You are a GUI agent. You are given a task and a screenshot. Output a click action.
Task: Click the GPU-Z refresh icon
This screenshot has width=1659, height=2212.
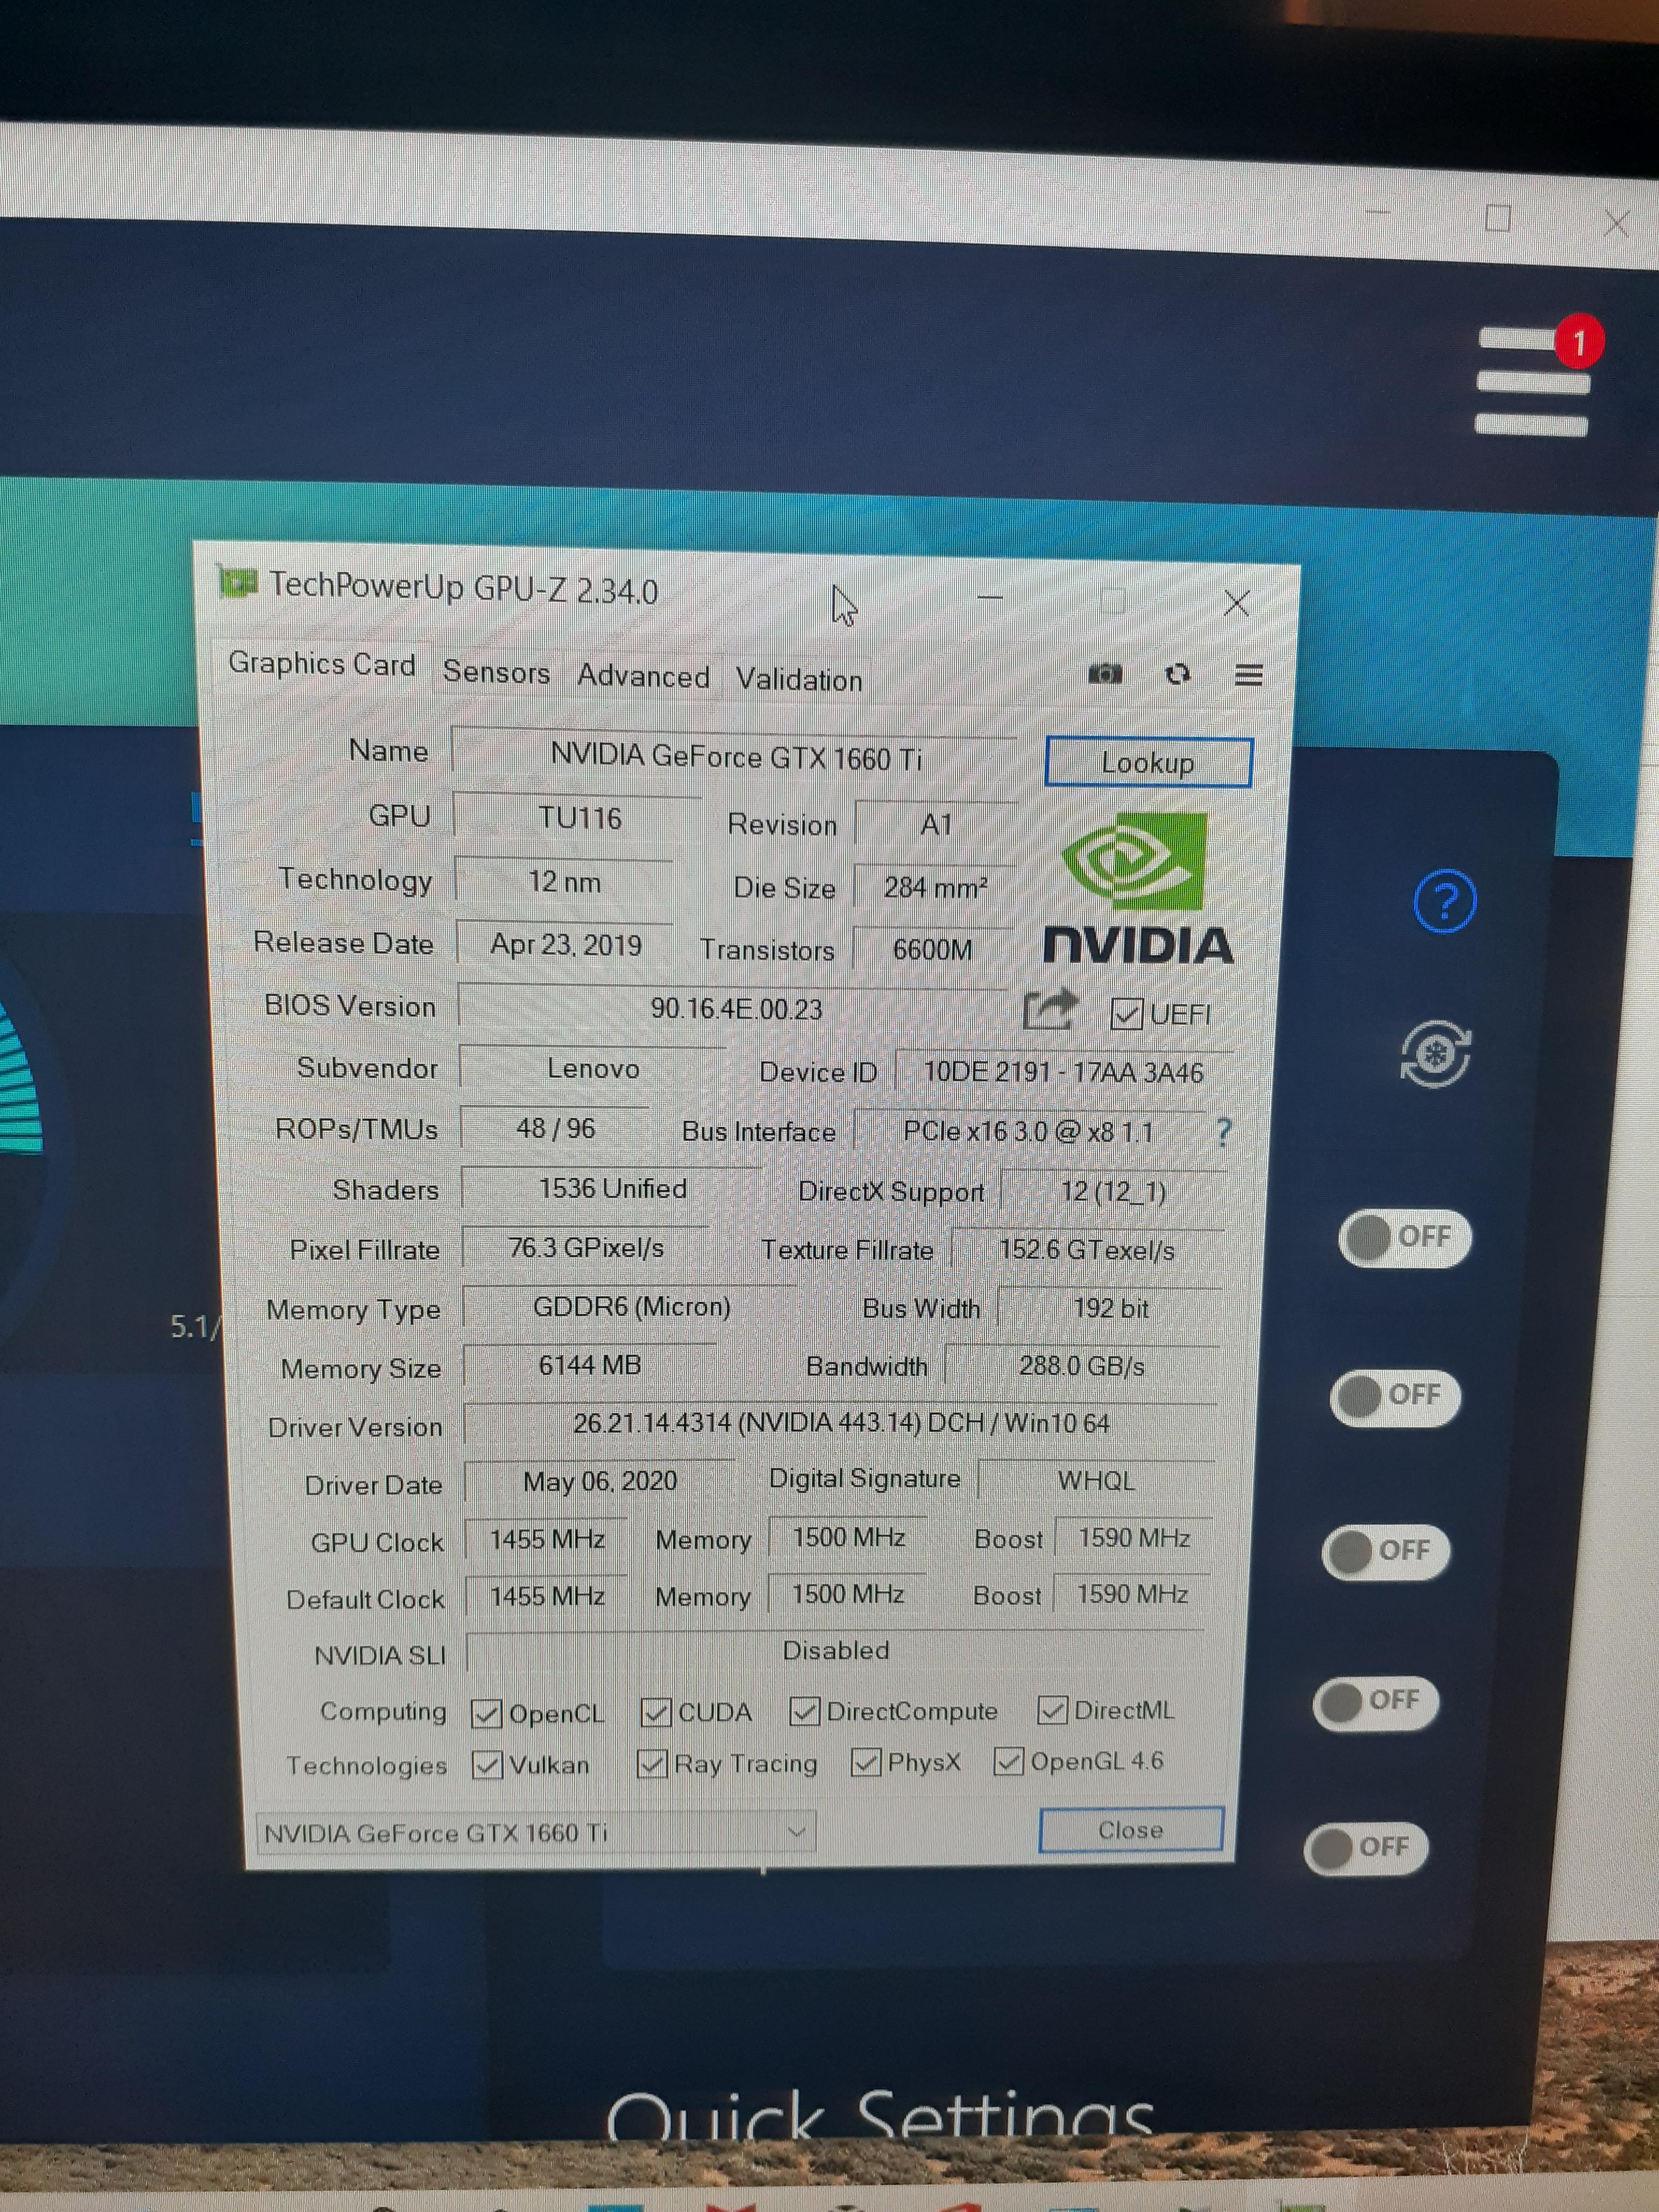(1178, 674)
